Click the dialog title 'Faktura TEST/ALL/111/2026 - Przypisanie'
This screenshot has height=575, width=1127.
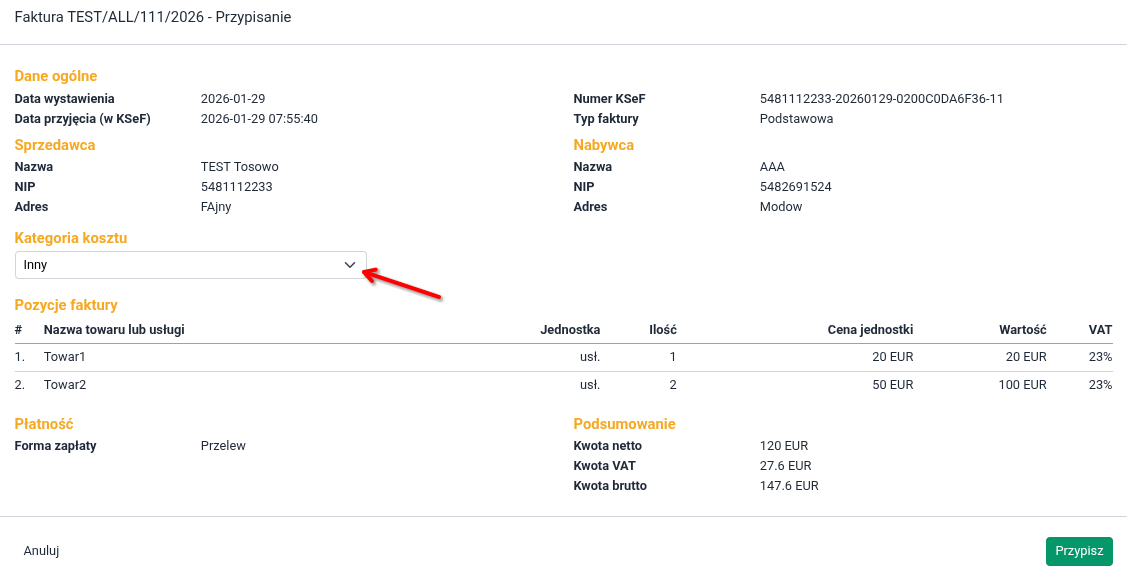click(153, 18)
